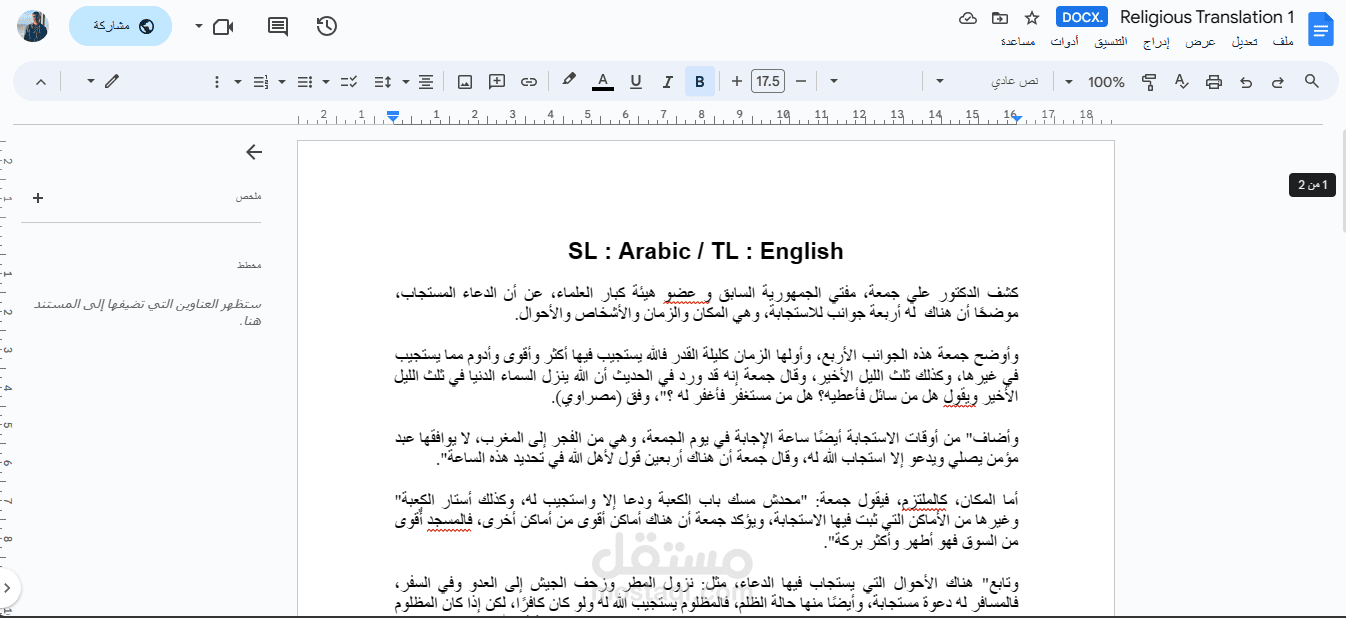Increase font size with plus button
This screenshot has width=1346, height=618.
click(x=737, y=81)
